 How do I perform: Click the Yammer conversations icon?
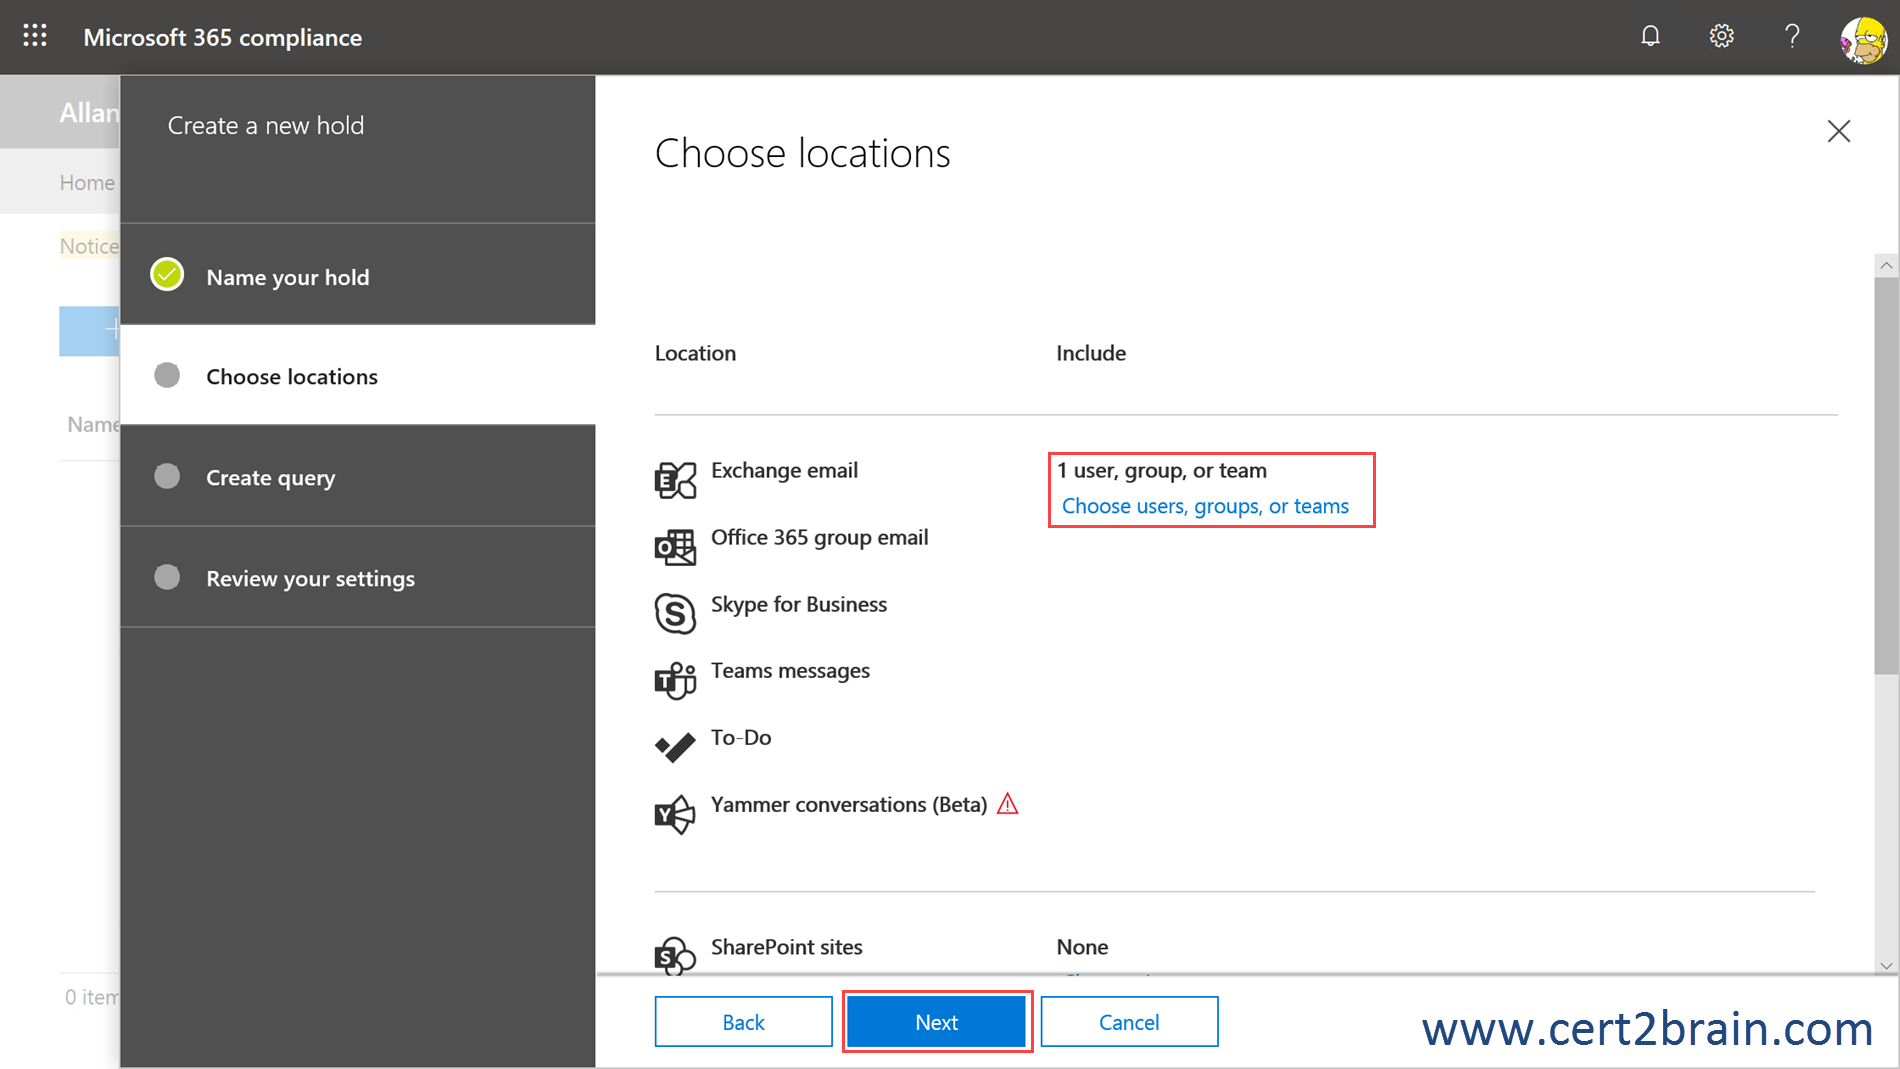tap(675, 814)
